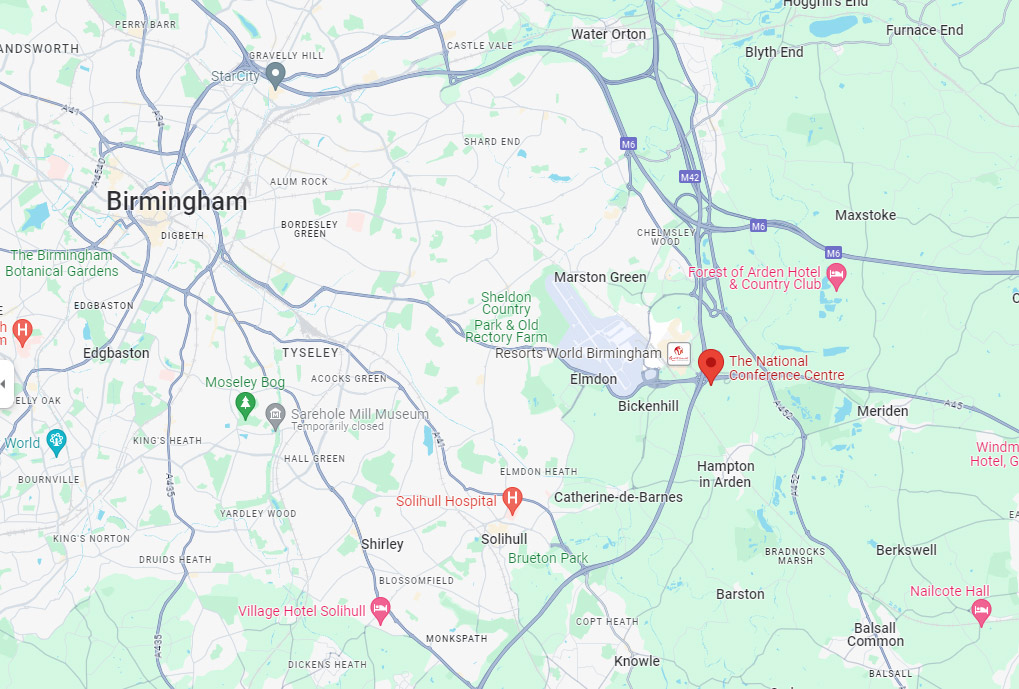Click the Forest of Arden Hotel bed icon
The image size is (1019, 689).
tap(836, 276)
